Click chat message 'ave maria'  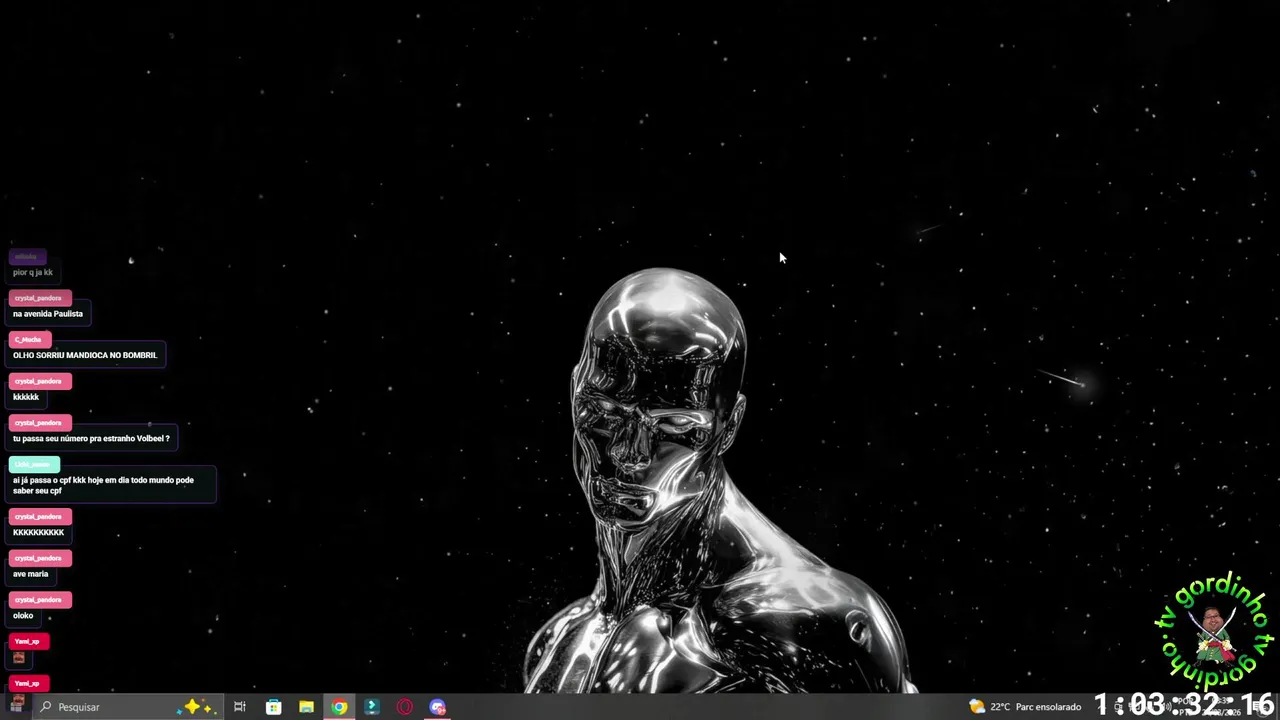click(x=30, y=574)
